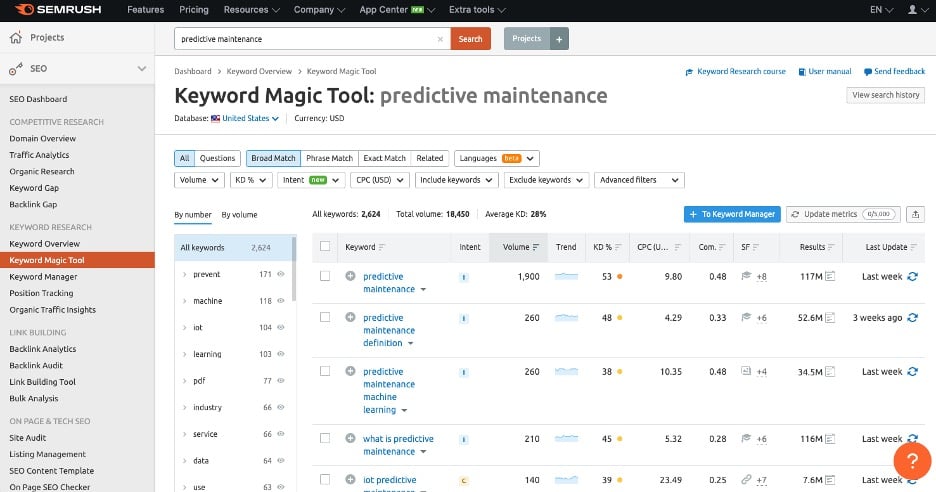Image resolution: width=936 pixels, height=492 pixels.
Task: Toggle the select-all keywords checkbox
Action: 325,246
